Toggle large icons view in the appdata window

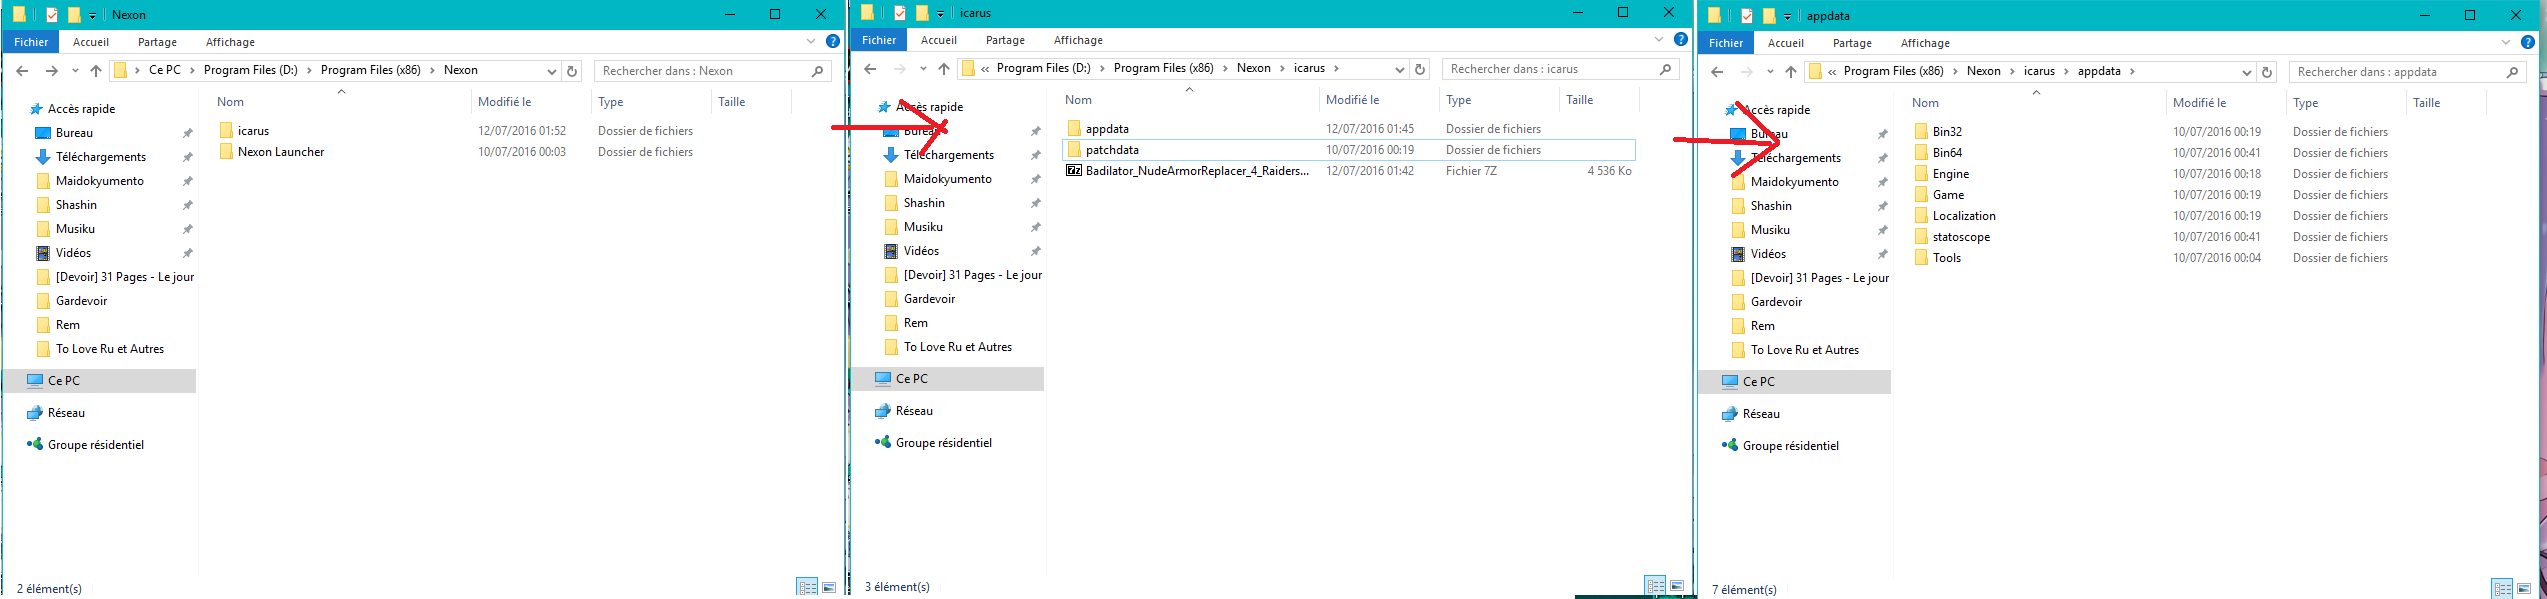coord(2524,589)
